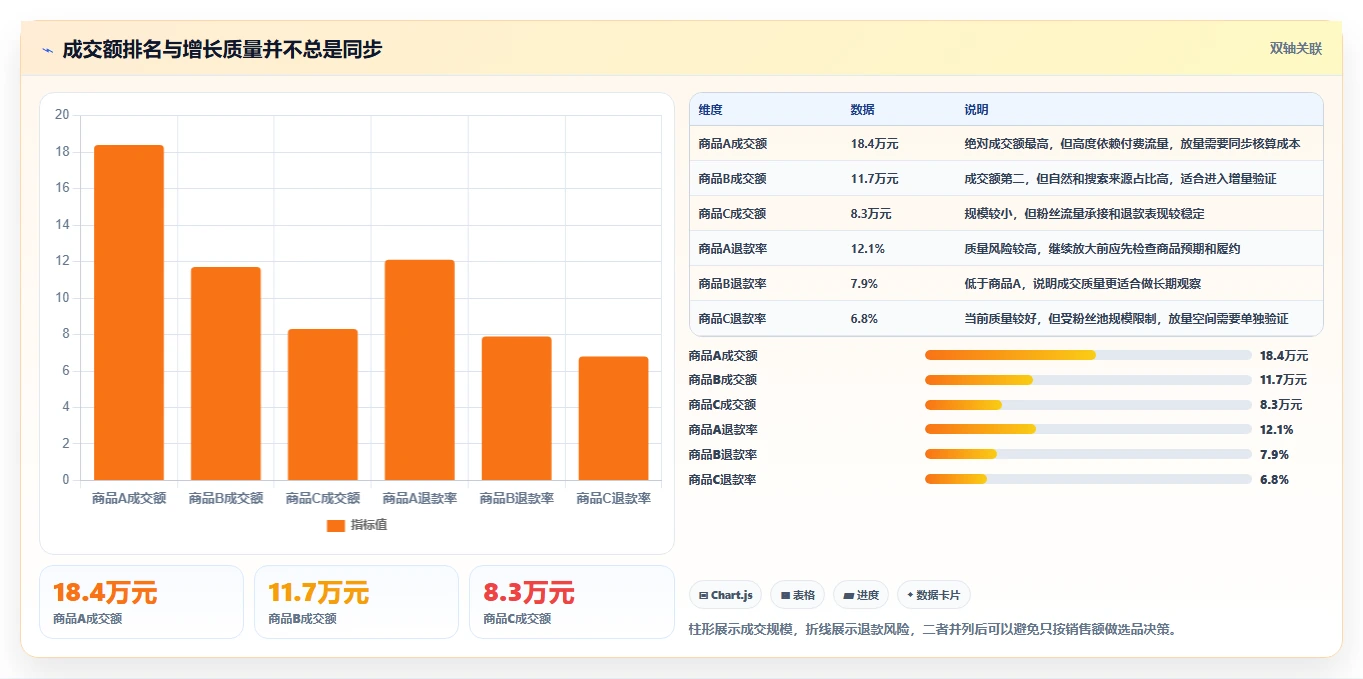
Task: Click table cell 商品C成交额
Action: (732, 214)
